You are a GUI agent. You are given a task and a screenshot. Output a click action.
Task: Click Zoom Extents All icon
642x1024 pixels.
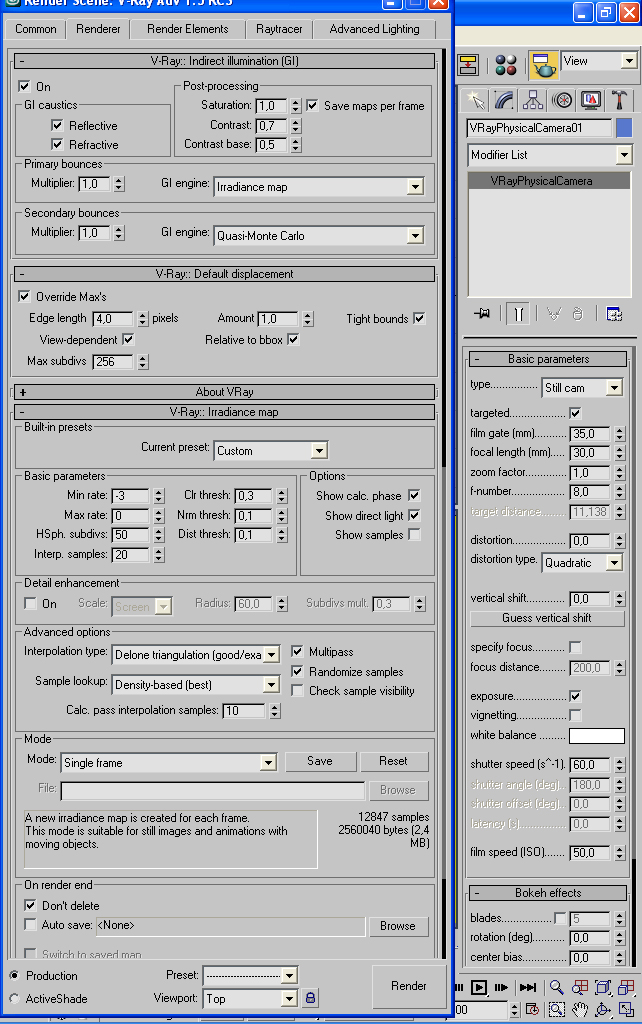pyautogui.click(x=626, y=987)
